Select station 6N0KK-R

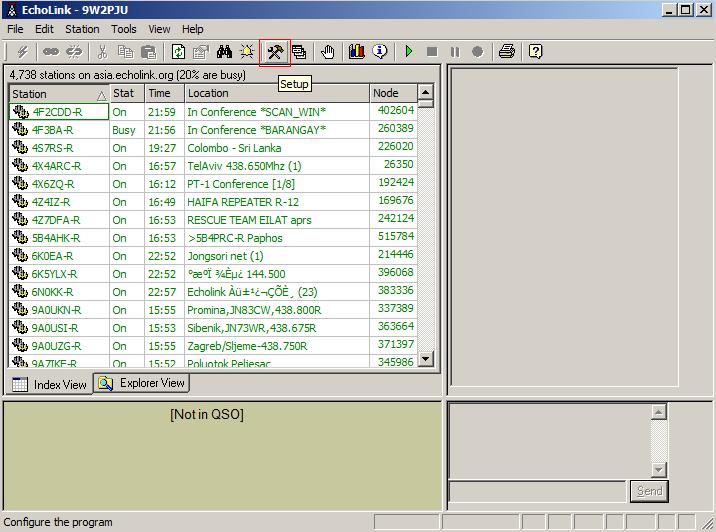point(52,292)
